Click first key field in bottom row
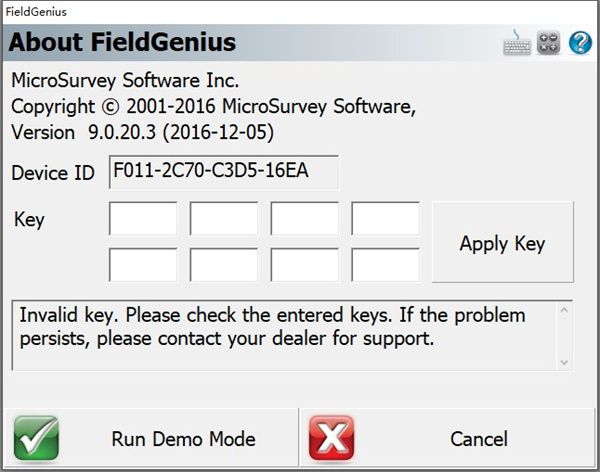The height and width of the screenshot is (472, 600). click(x=143, y=264)
